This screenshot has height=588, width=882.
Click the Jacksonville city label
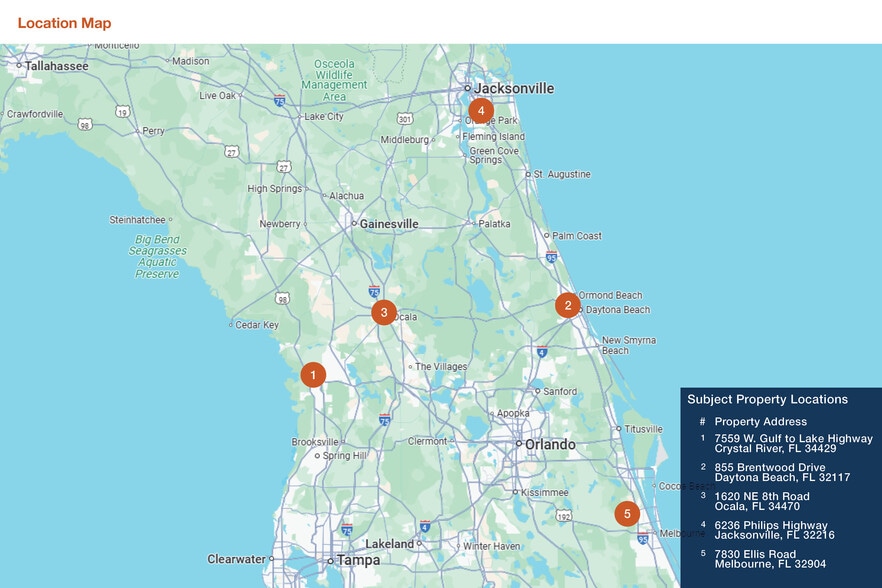tap(514, 88)
